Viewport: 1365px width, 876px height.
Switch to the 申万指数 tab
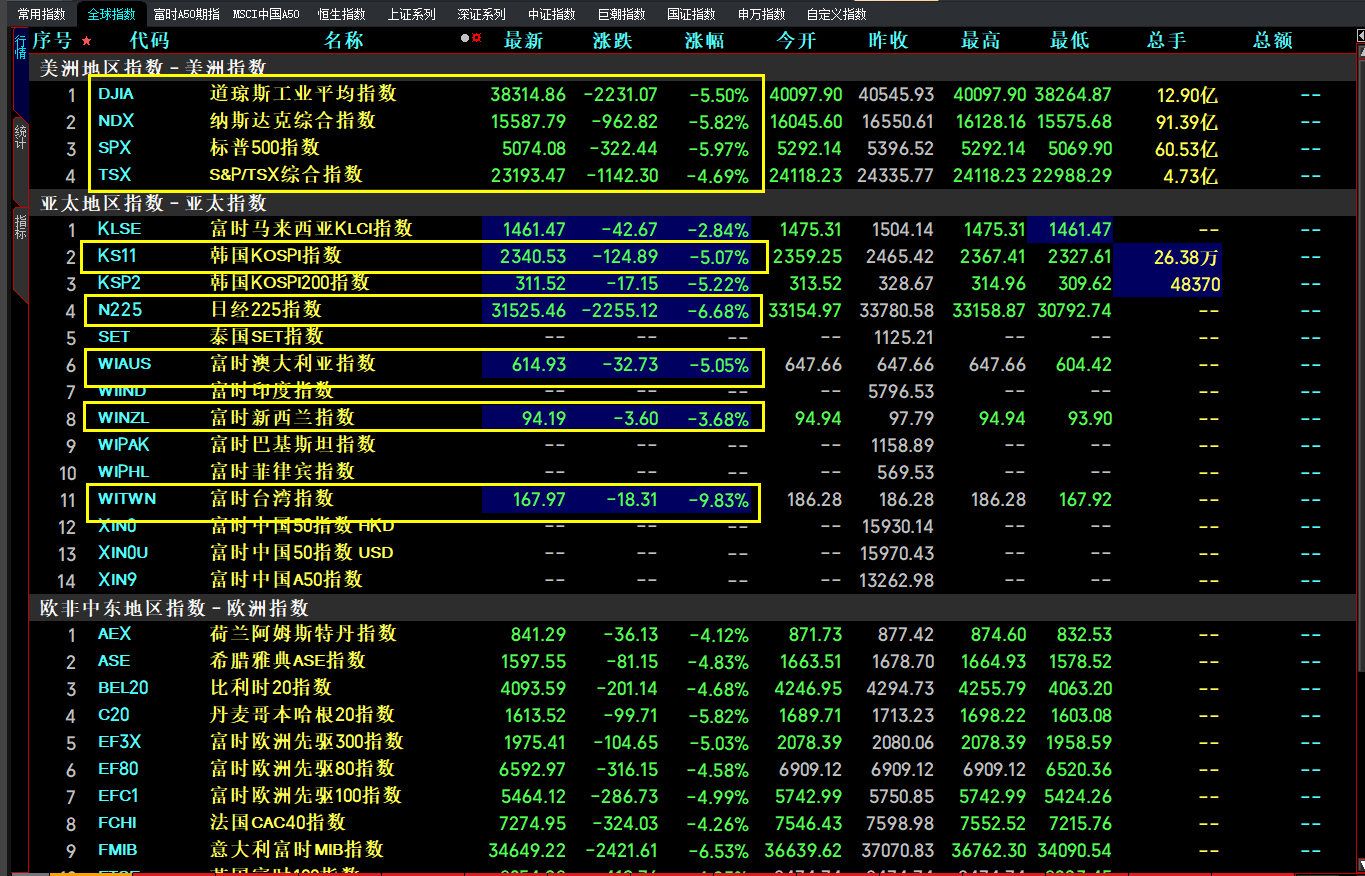coord(762,14)
